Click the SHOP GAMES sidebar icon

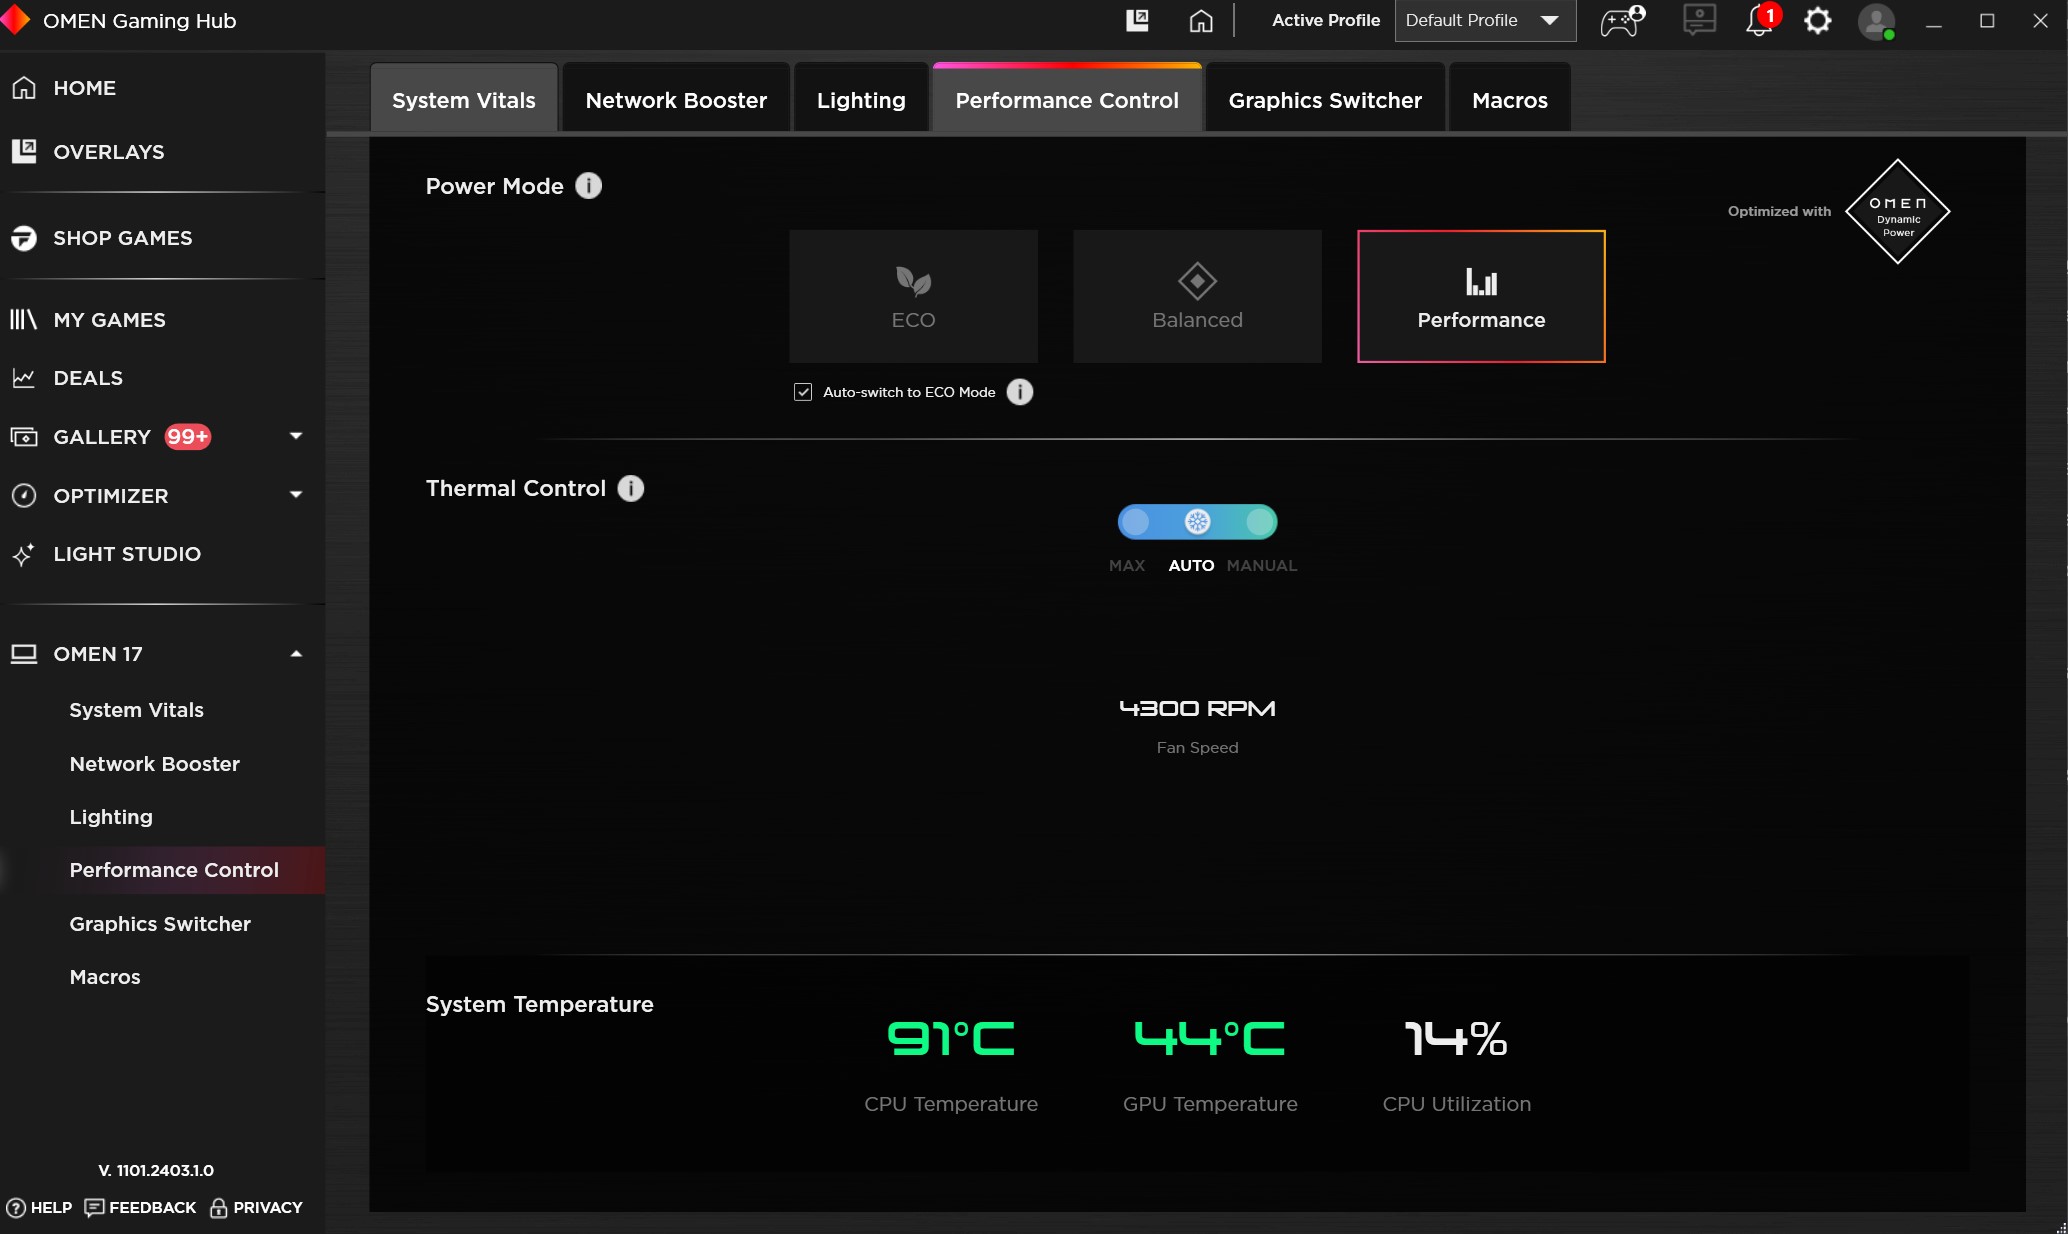(24, 238)
